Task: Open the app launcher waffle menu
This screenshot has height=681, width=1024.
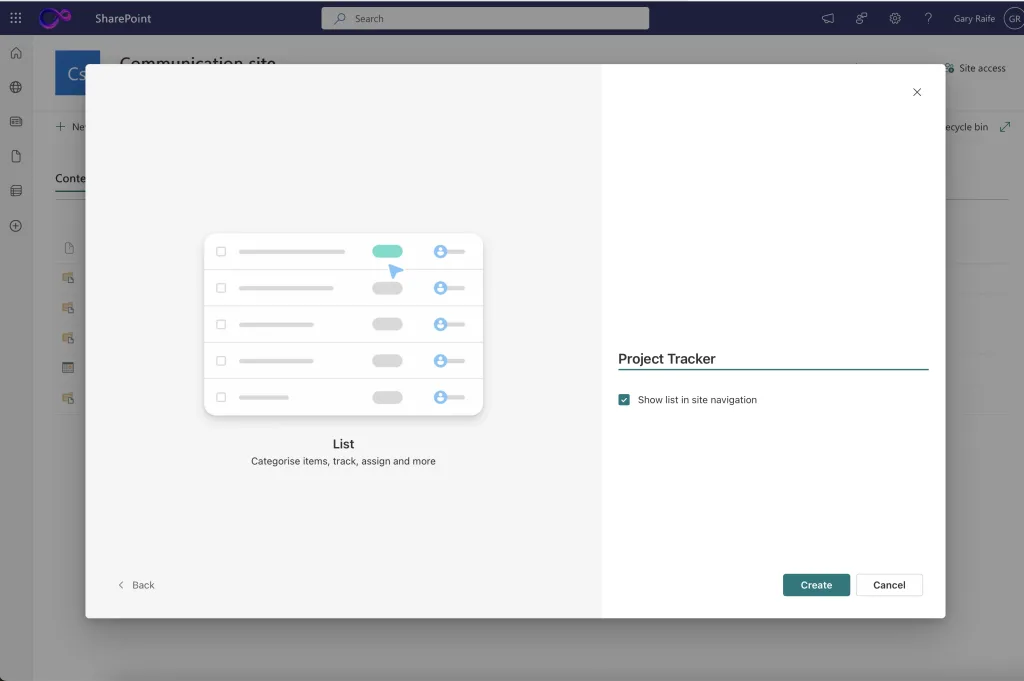Action: coord(16,18)
